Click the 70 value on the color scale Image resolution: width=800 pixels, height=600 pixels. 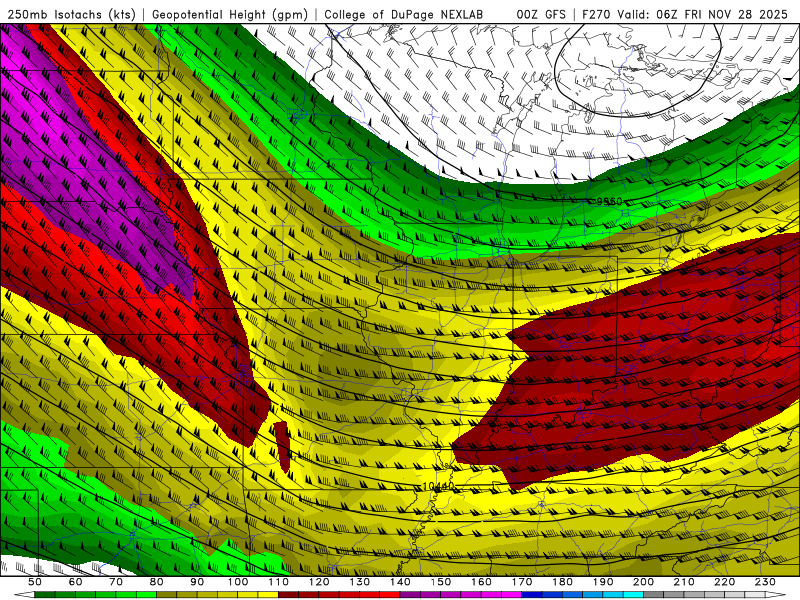coord(116,582)
